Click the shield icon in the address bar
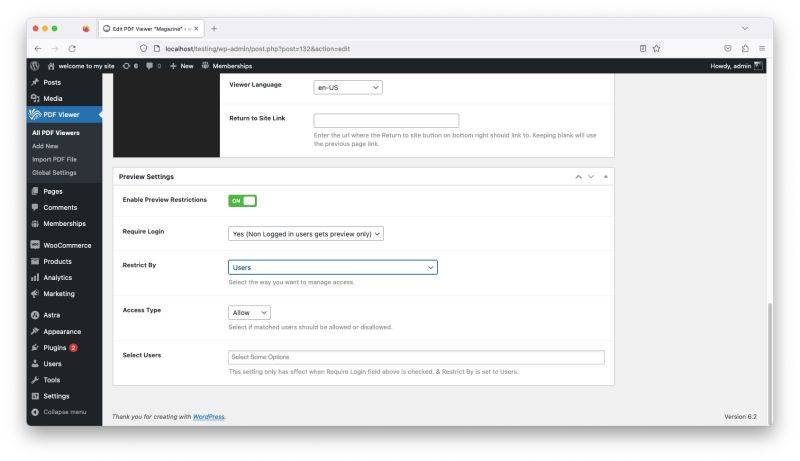Viewport: 800px width, 461px height. point(143,48)
